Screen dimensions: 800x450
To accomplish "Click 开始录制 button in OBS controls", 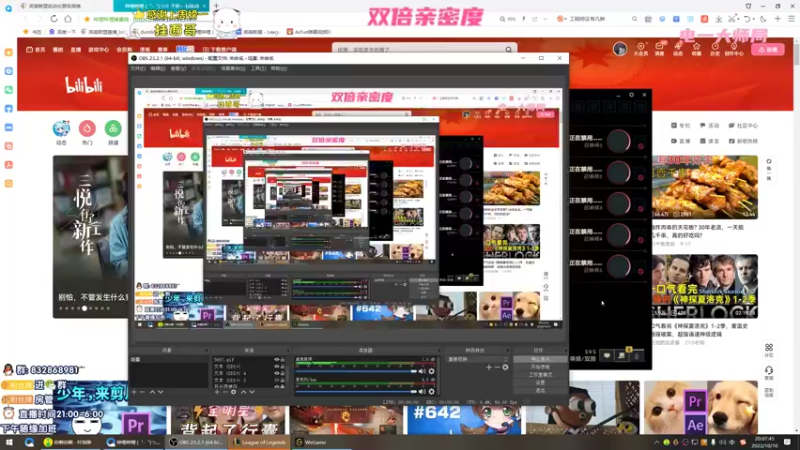I will [x=540, y=367].
